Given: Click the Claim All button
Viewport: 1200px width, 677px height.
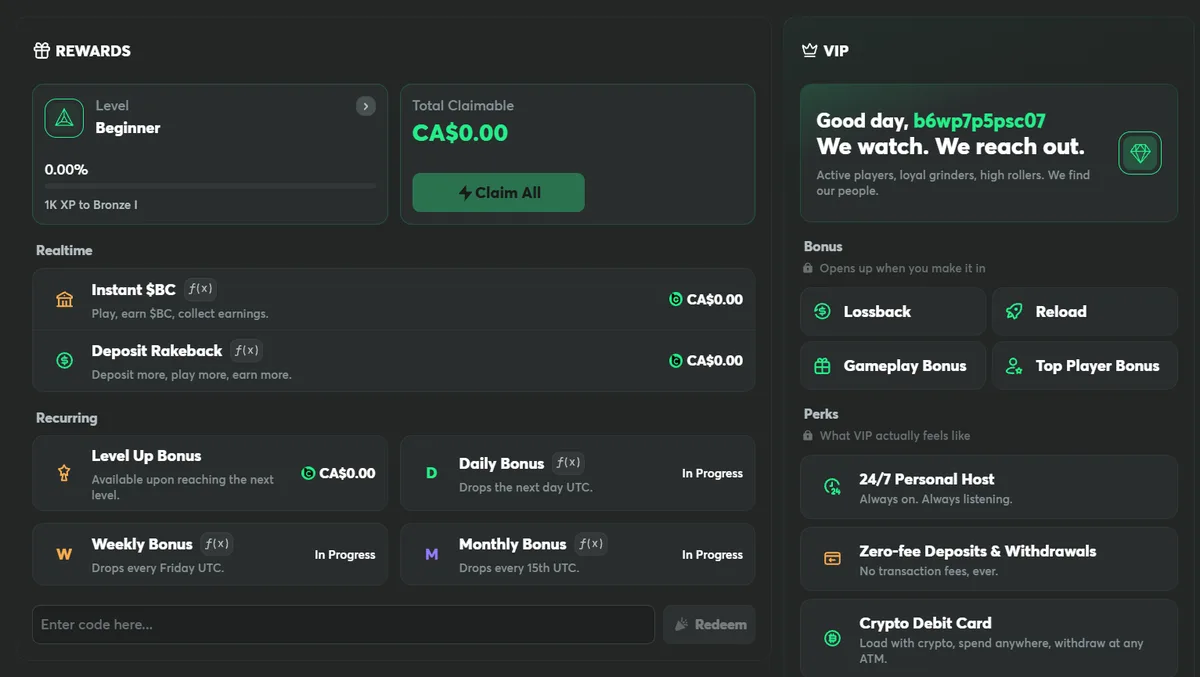Looking at the screenshot, I should (x=498, y=193).
